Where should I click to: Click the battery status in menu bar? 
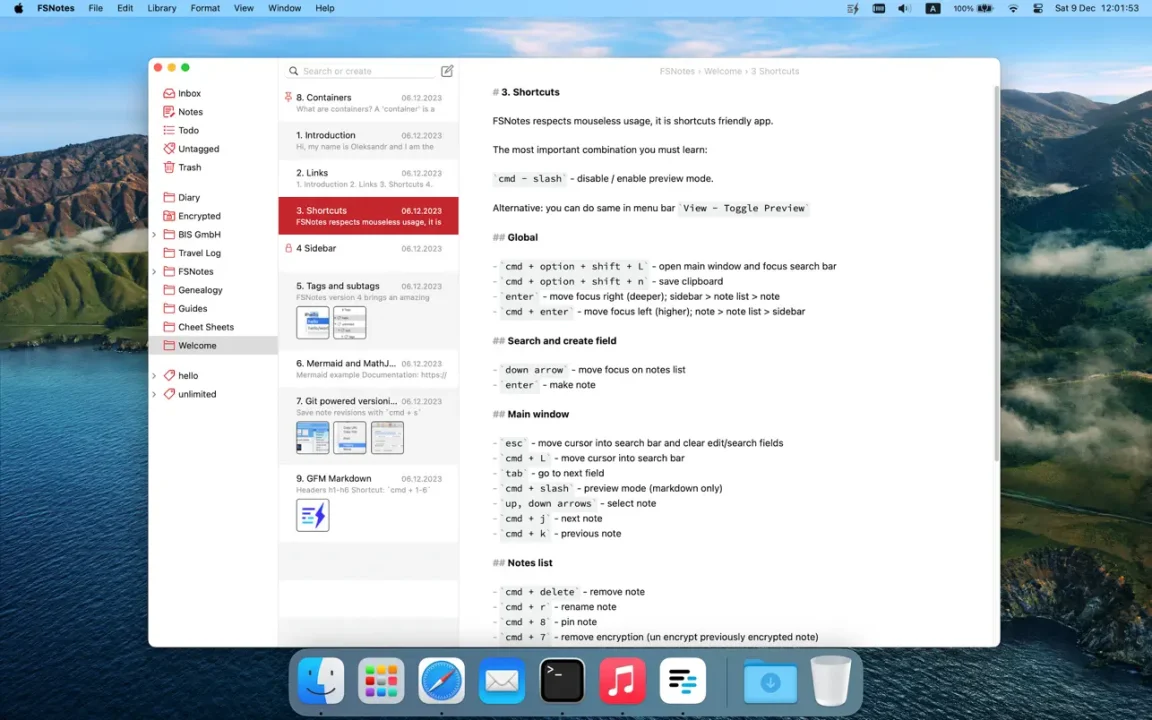973,8
